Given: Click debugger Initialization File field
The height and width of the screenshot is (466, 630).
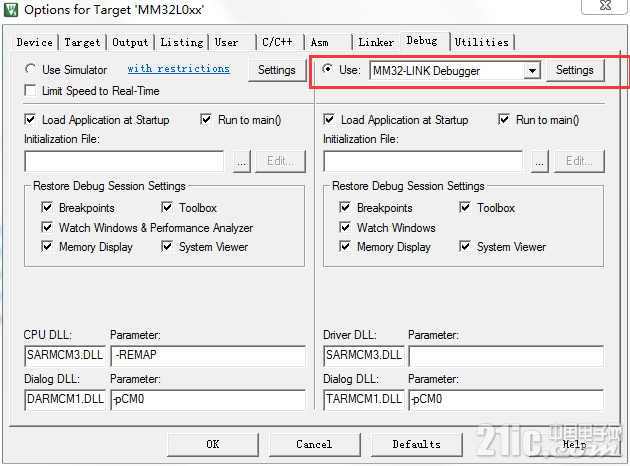Looking at the screenshot, I should pos(423,161).
